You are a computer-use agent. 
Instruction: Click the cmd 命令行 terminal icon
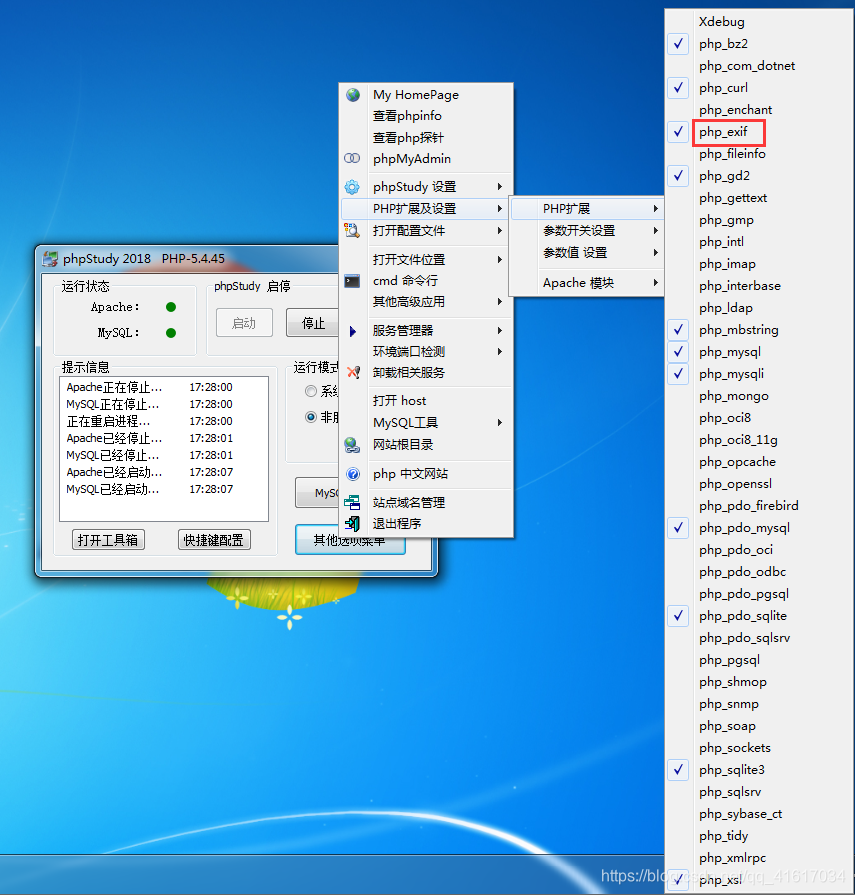(x=352, y=281)
